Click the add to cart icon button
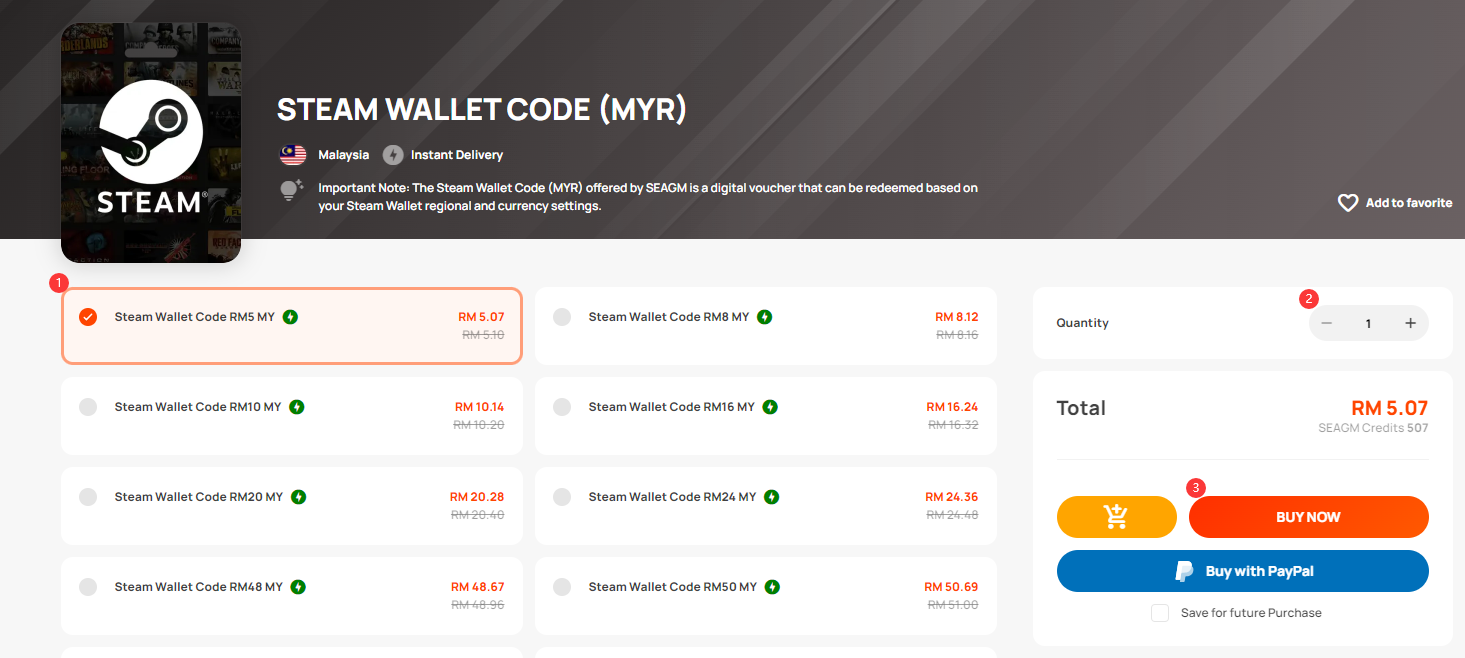 [x=1116, y=517]
